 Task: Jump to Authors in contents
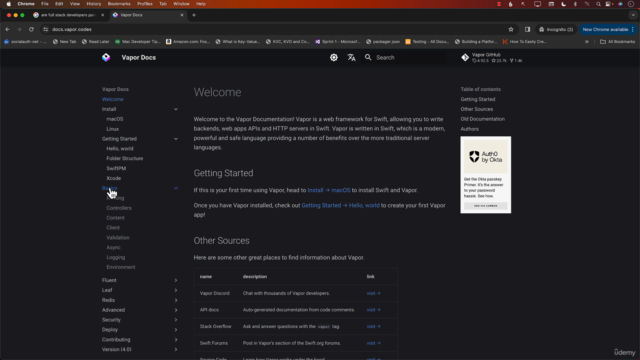pos(470,129)
